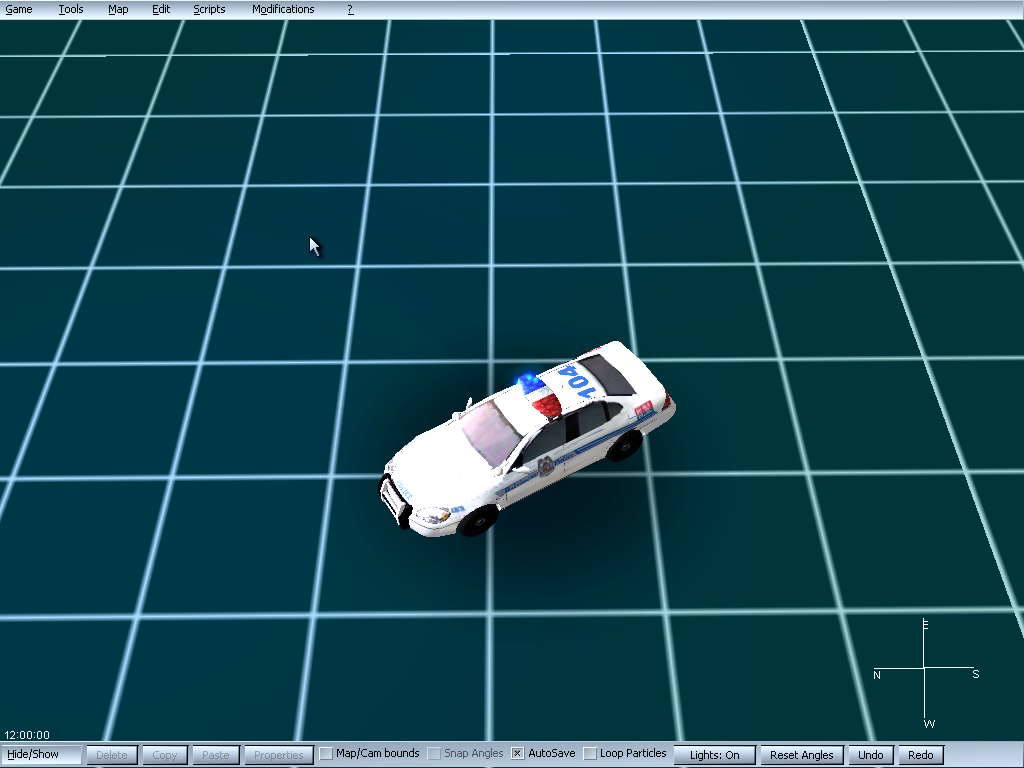Click the Paste button

(x=215, y=754)
